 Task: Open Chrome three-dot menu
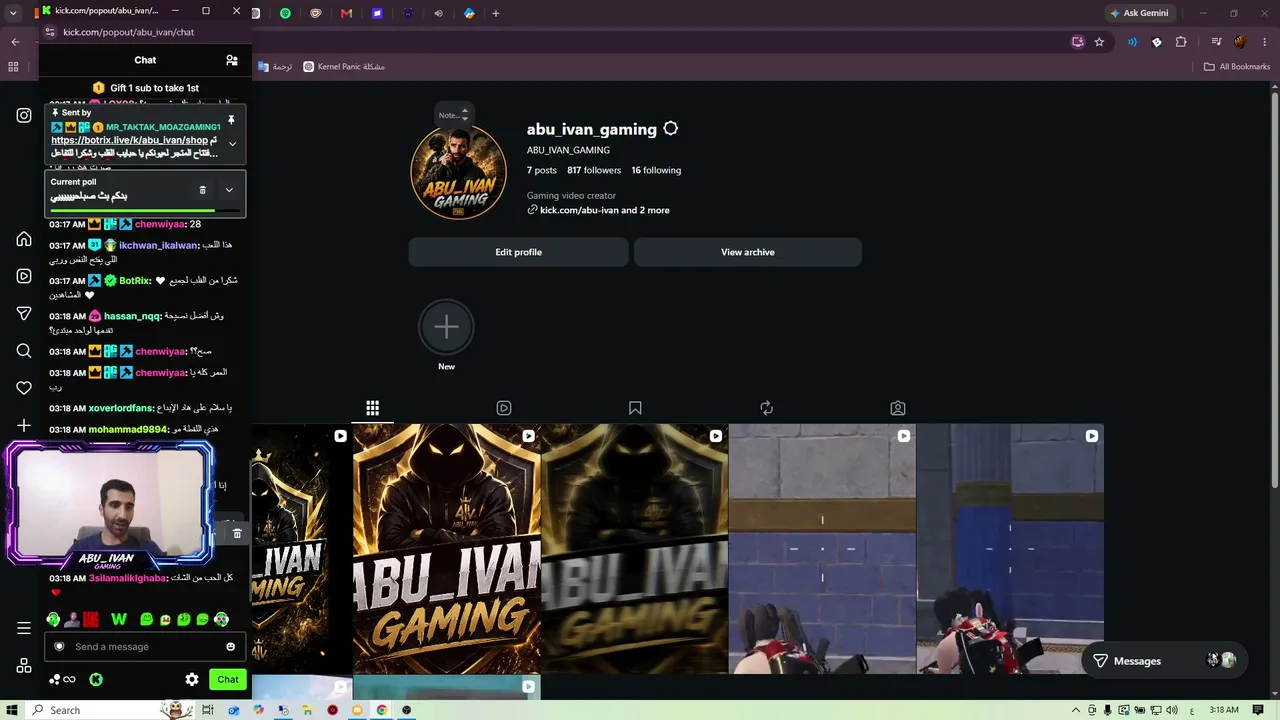(x=1264, y=42)
